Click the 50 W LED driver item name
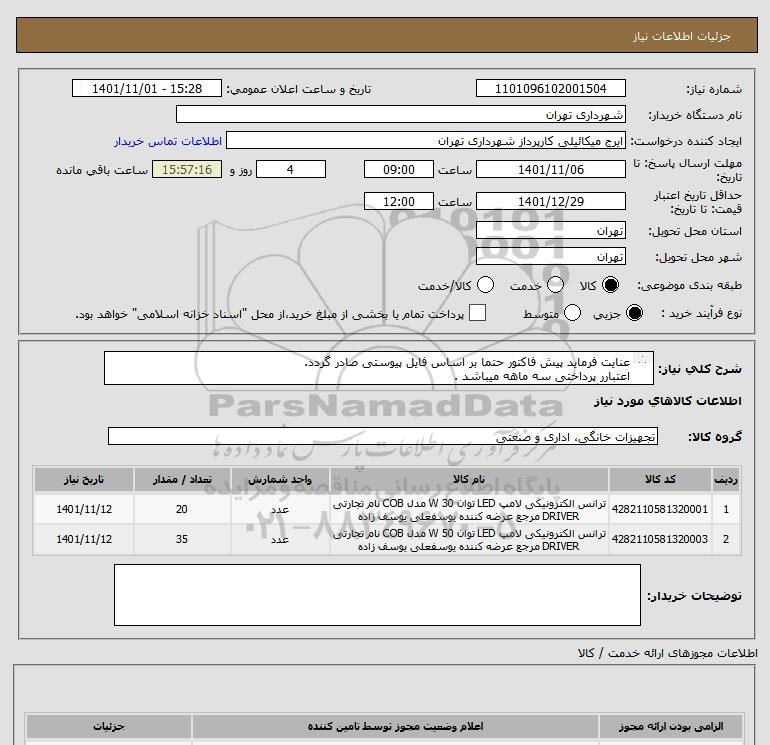The image size is (770, 745). (469, 540)
